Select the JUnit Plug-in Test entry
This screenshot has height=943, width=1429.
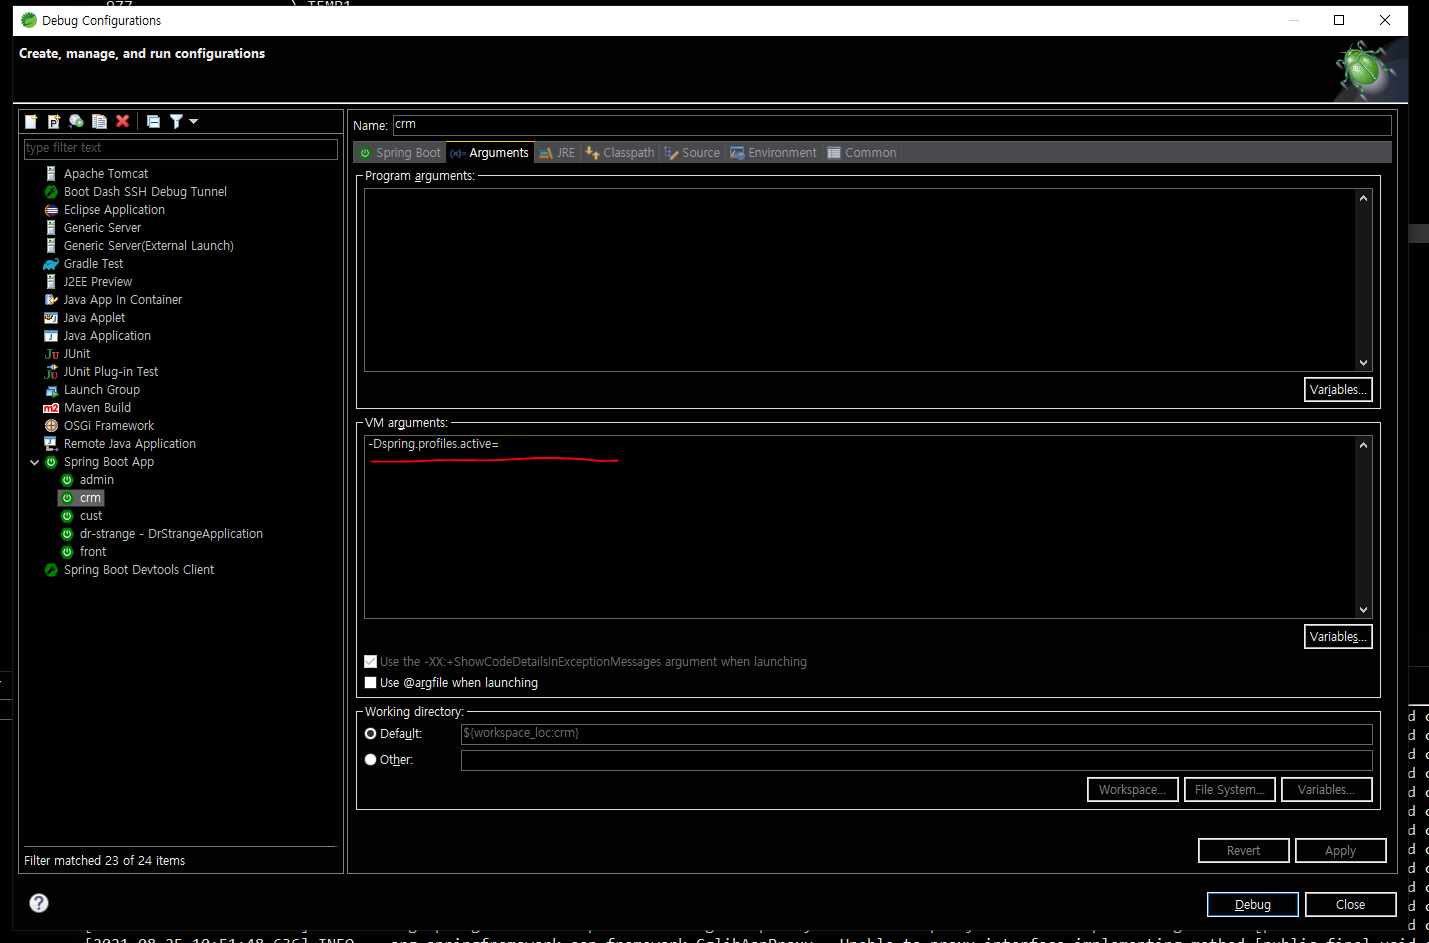click(x=110, y=372)
